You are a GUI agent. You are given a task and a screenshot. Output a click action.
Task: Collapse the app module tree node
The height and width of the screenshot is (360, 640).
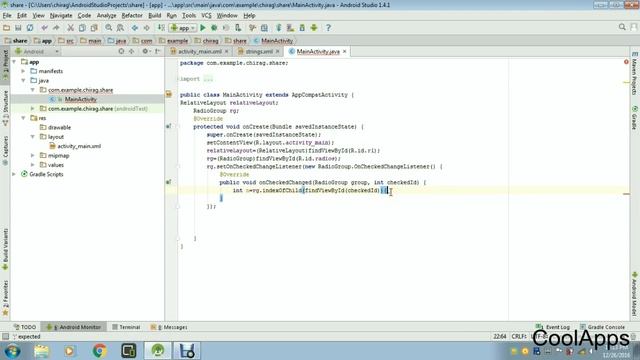tap(14, 62)
